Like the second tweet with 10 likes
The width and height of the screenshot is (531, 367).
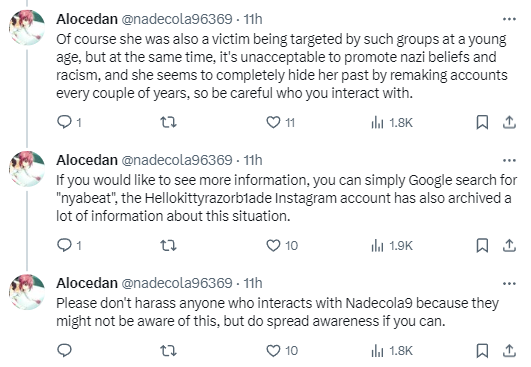coord(282,245)
